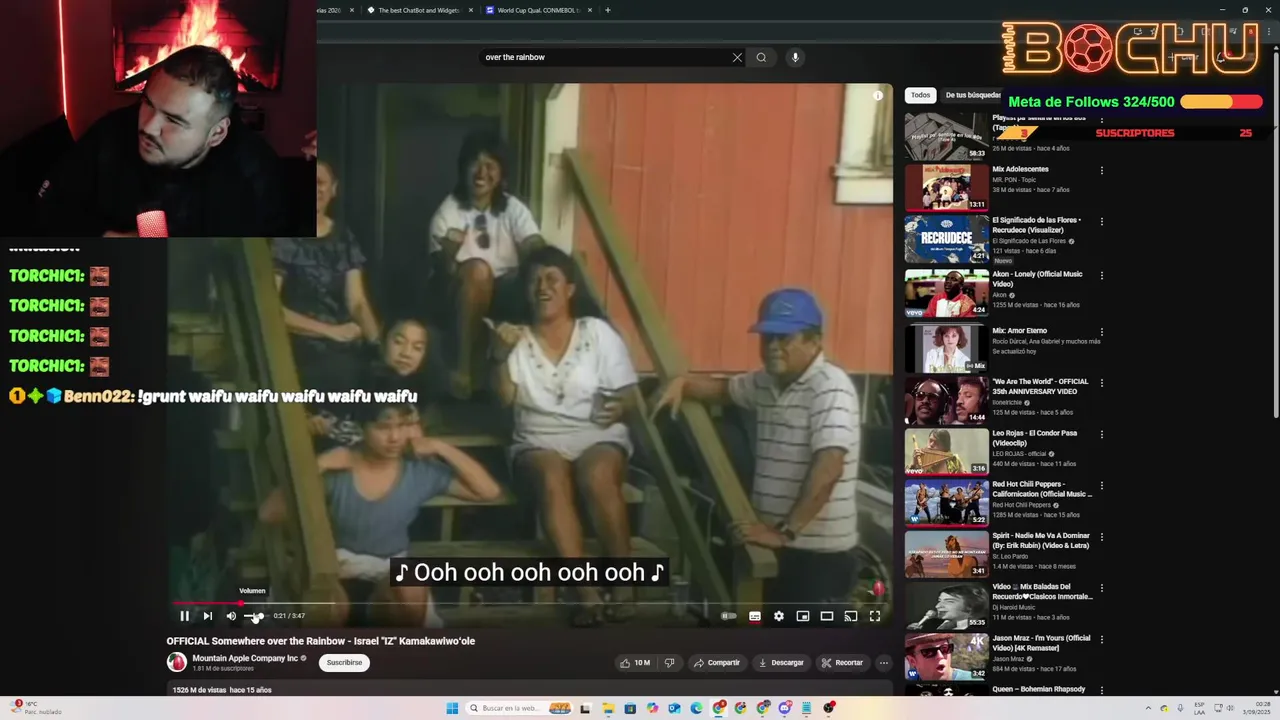Close the 'The best ChatBot and Widgets' tab
The height and width of the screenshot is (720, 1280).
(x=471, y=10)
